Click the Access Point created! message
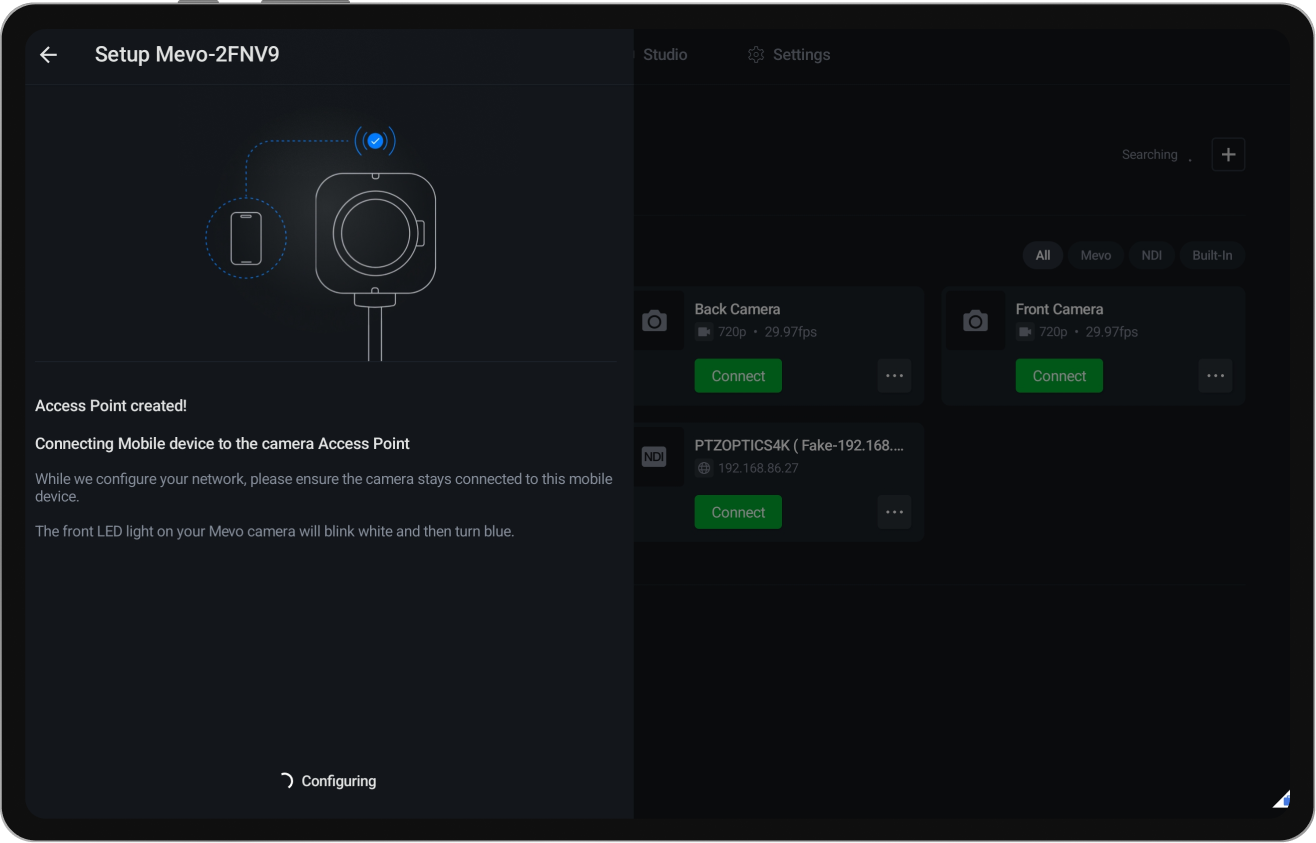The image size is (1316, 843). pos(111,406)
